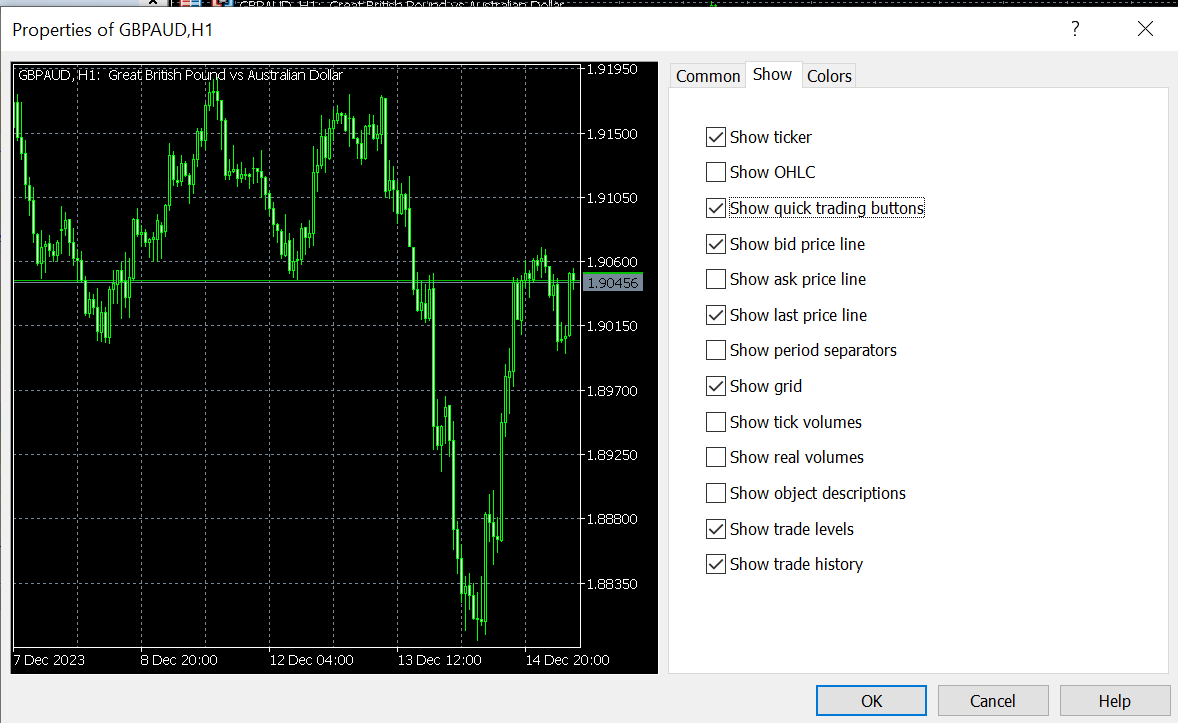
Task: Switch to the Common tab
Action: coord(707,75)
